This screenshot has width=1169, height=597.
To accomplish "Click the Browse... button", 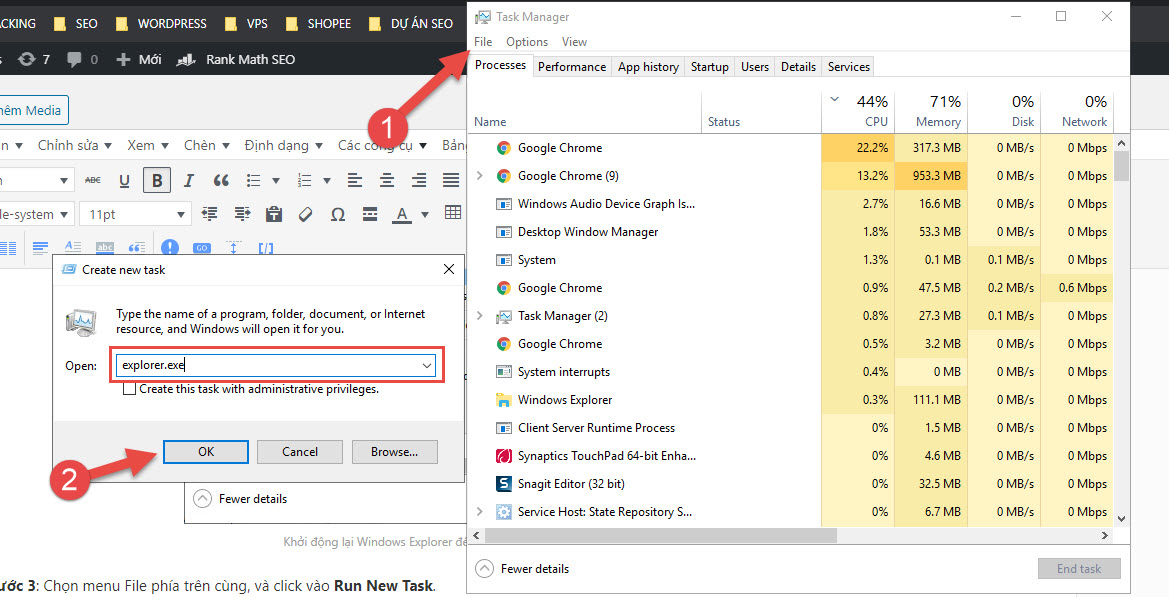I will 394,452.
